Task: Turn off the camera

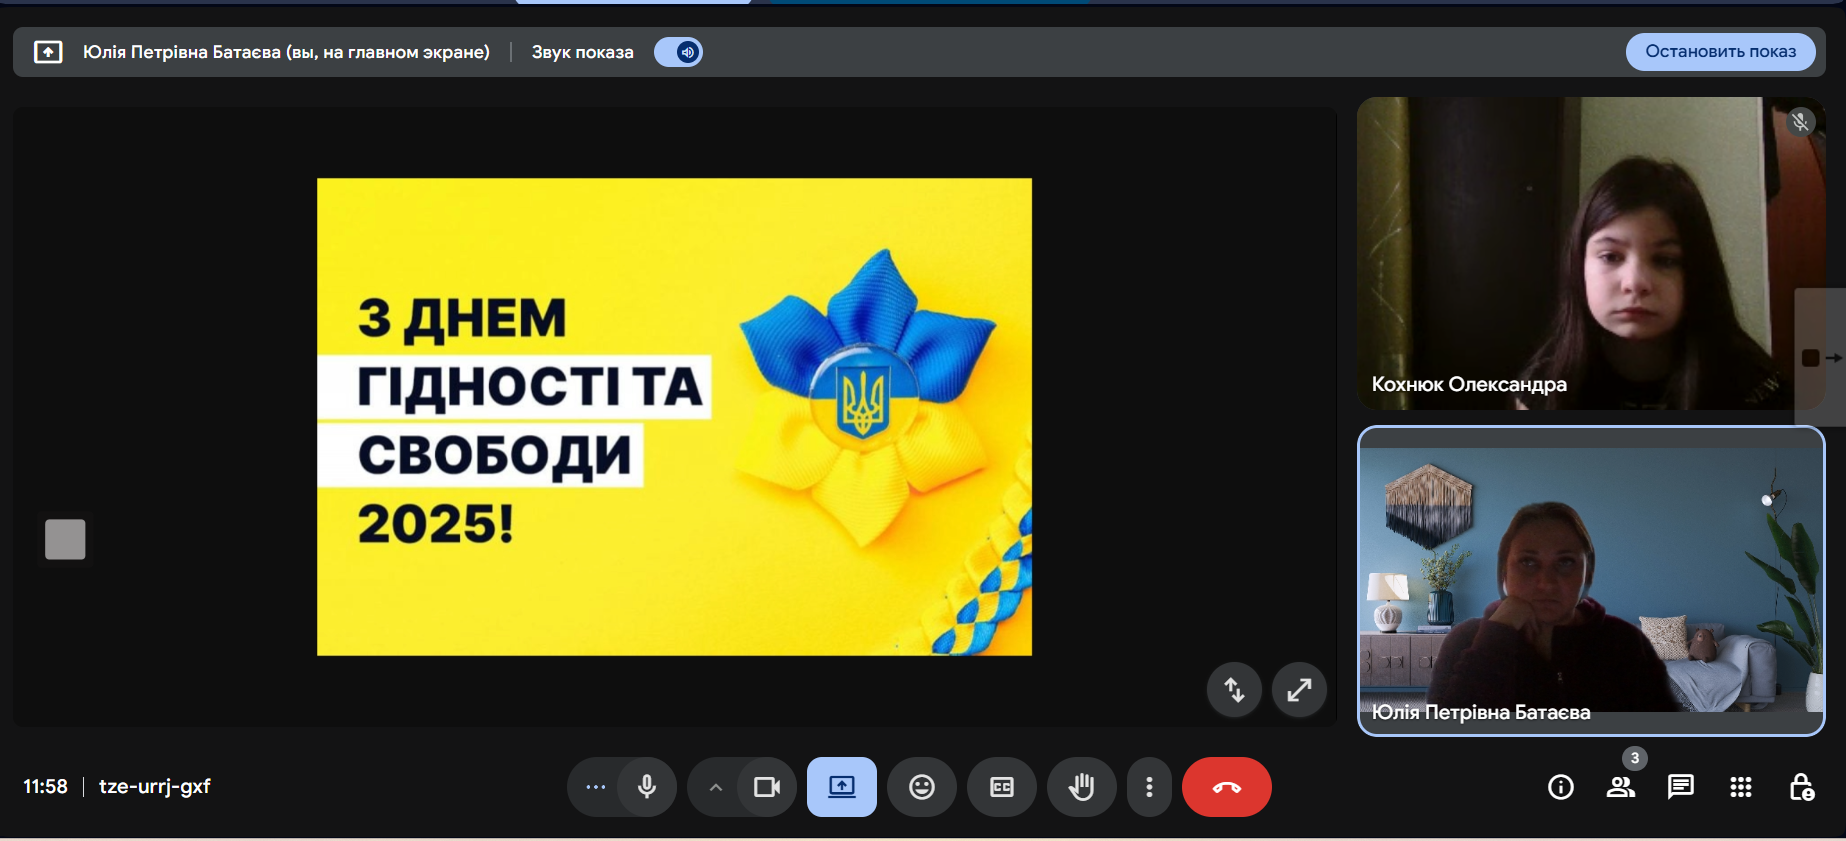Action: click(767, 787)
